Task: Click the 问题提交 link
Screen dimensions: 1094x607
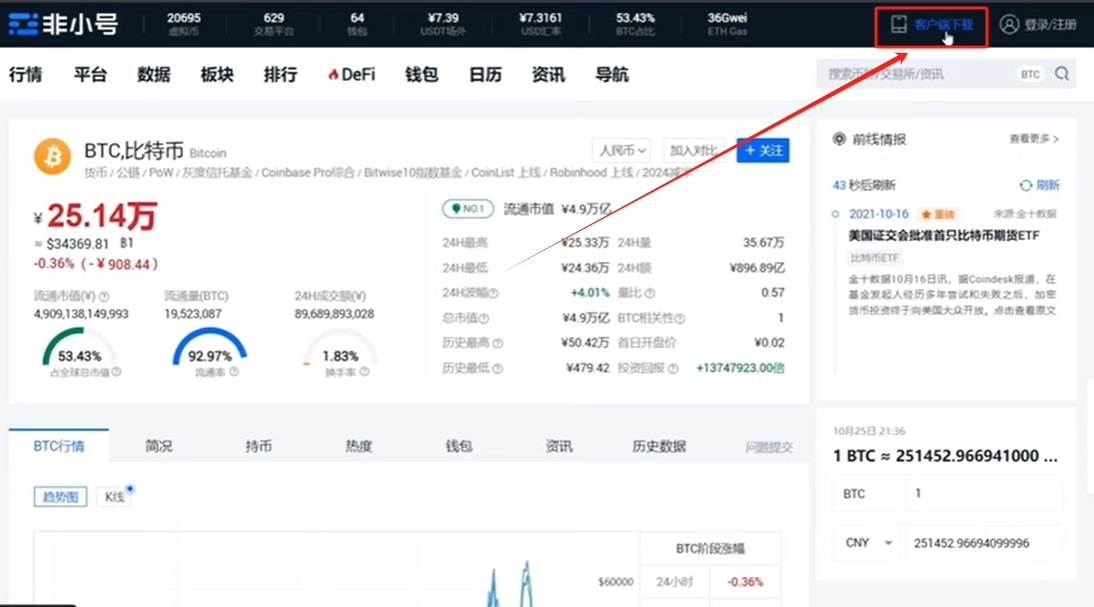Action: [x=769, y=447]
